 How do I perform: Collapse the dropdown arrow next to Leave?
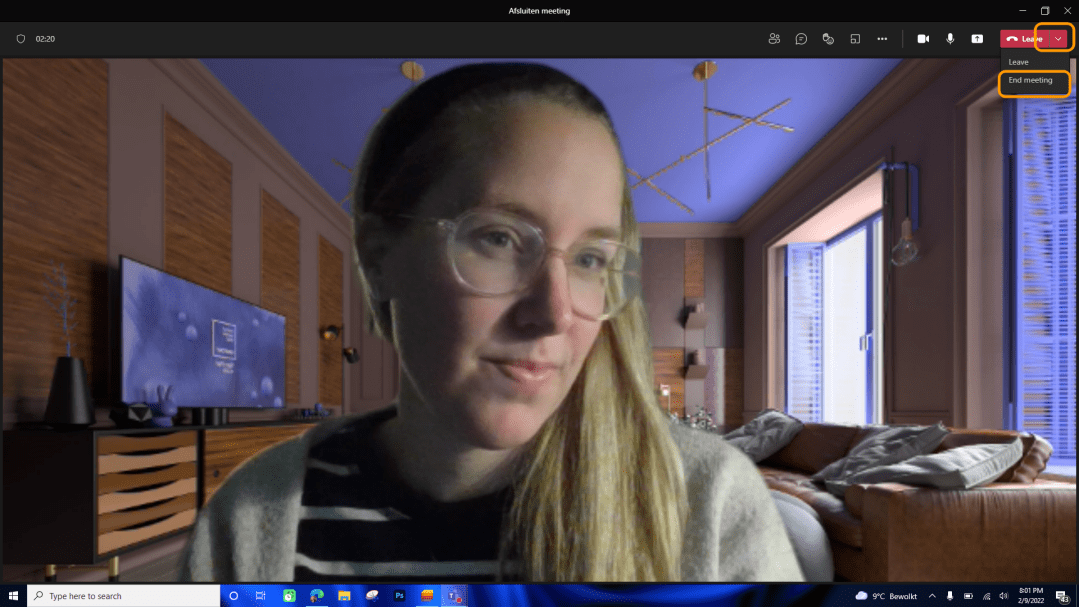tap(1058, 39)
